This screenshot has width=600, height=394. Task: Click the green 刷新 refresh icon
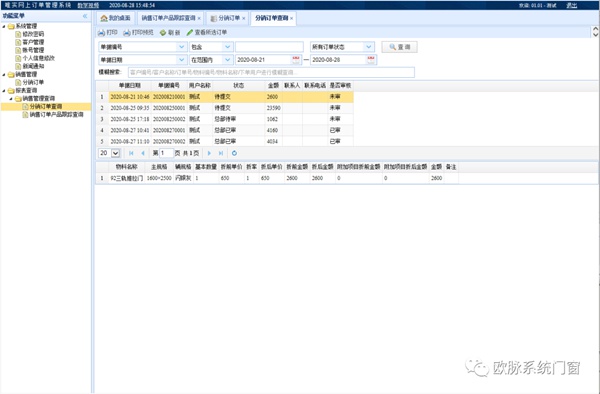(163, 33)
